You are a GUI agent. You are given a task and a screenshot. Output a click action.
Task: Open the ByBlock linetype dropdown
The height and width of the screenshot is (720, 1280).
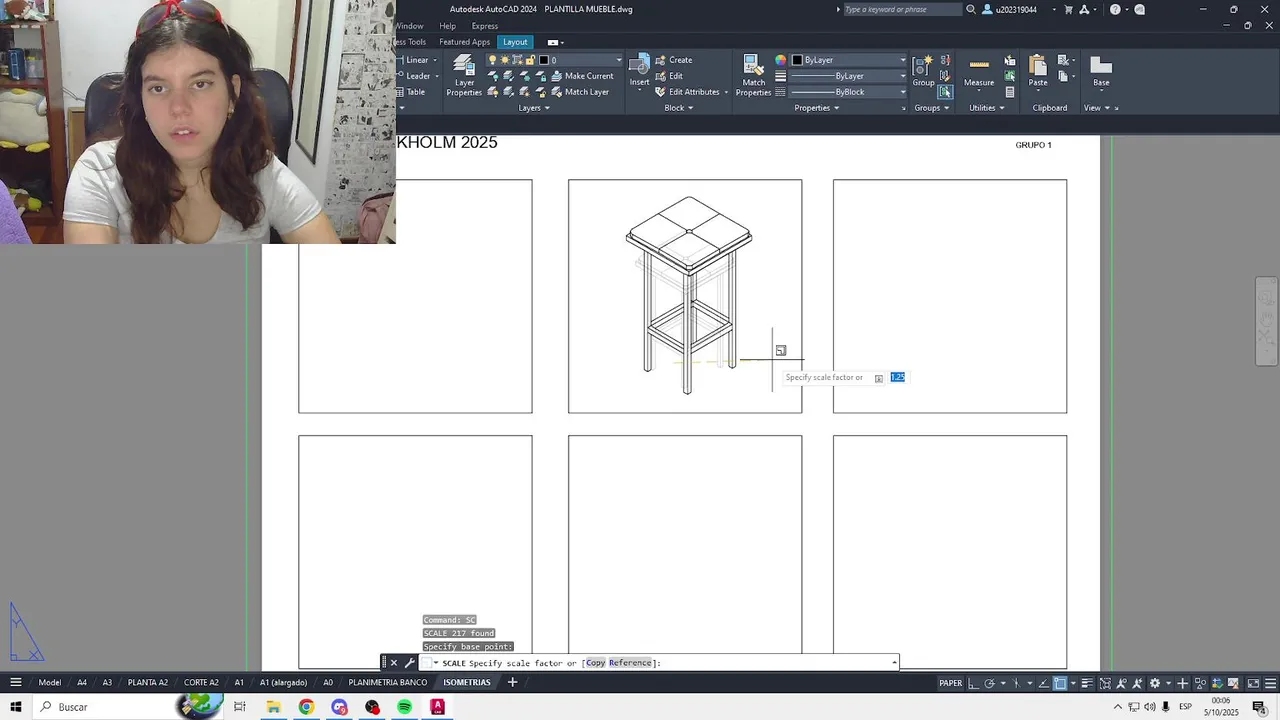pos(902,92)
